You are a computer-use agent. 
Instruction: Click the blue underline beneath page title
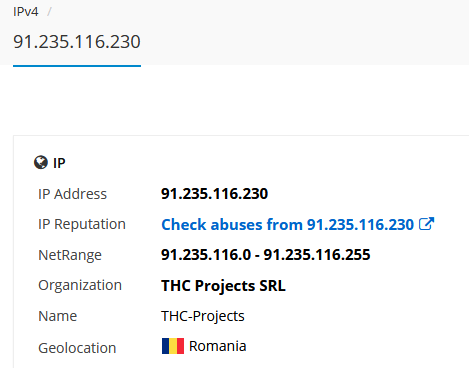(77, 66)
